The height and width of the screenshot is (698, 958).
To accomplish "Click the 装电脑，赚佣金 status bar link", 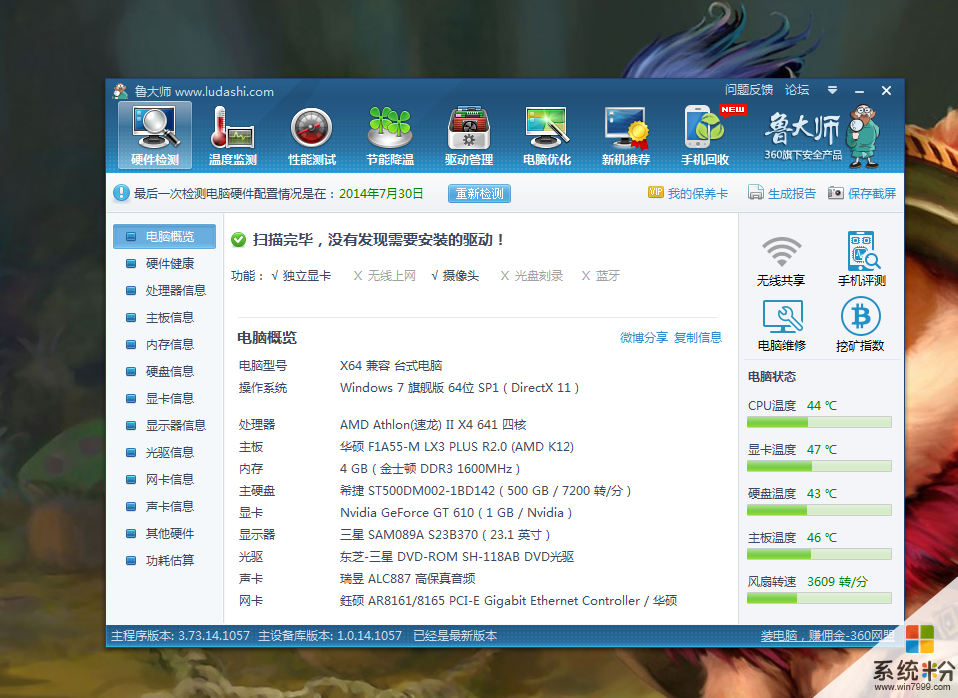I will tap(827, 636).
